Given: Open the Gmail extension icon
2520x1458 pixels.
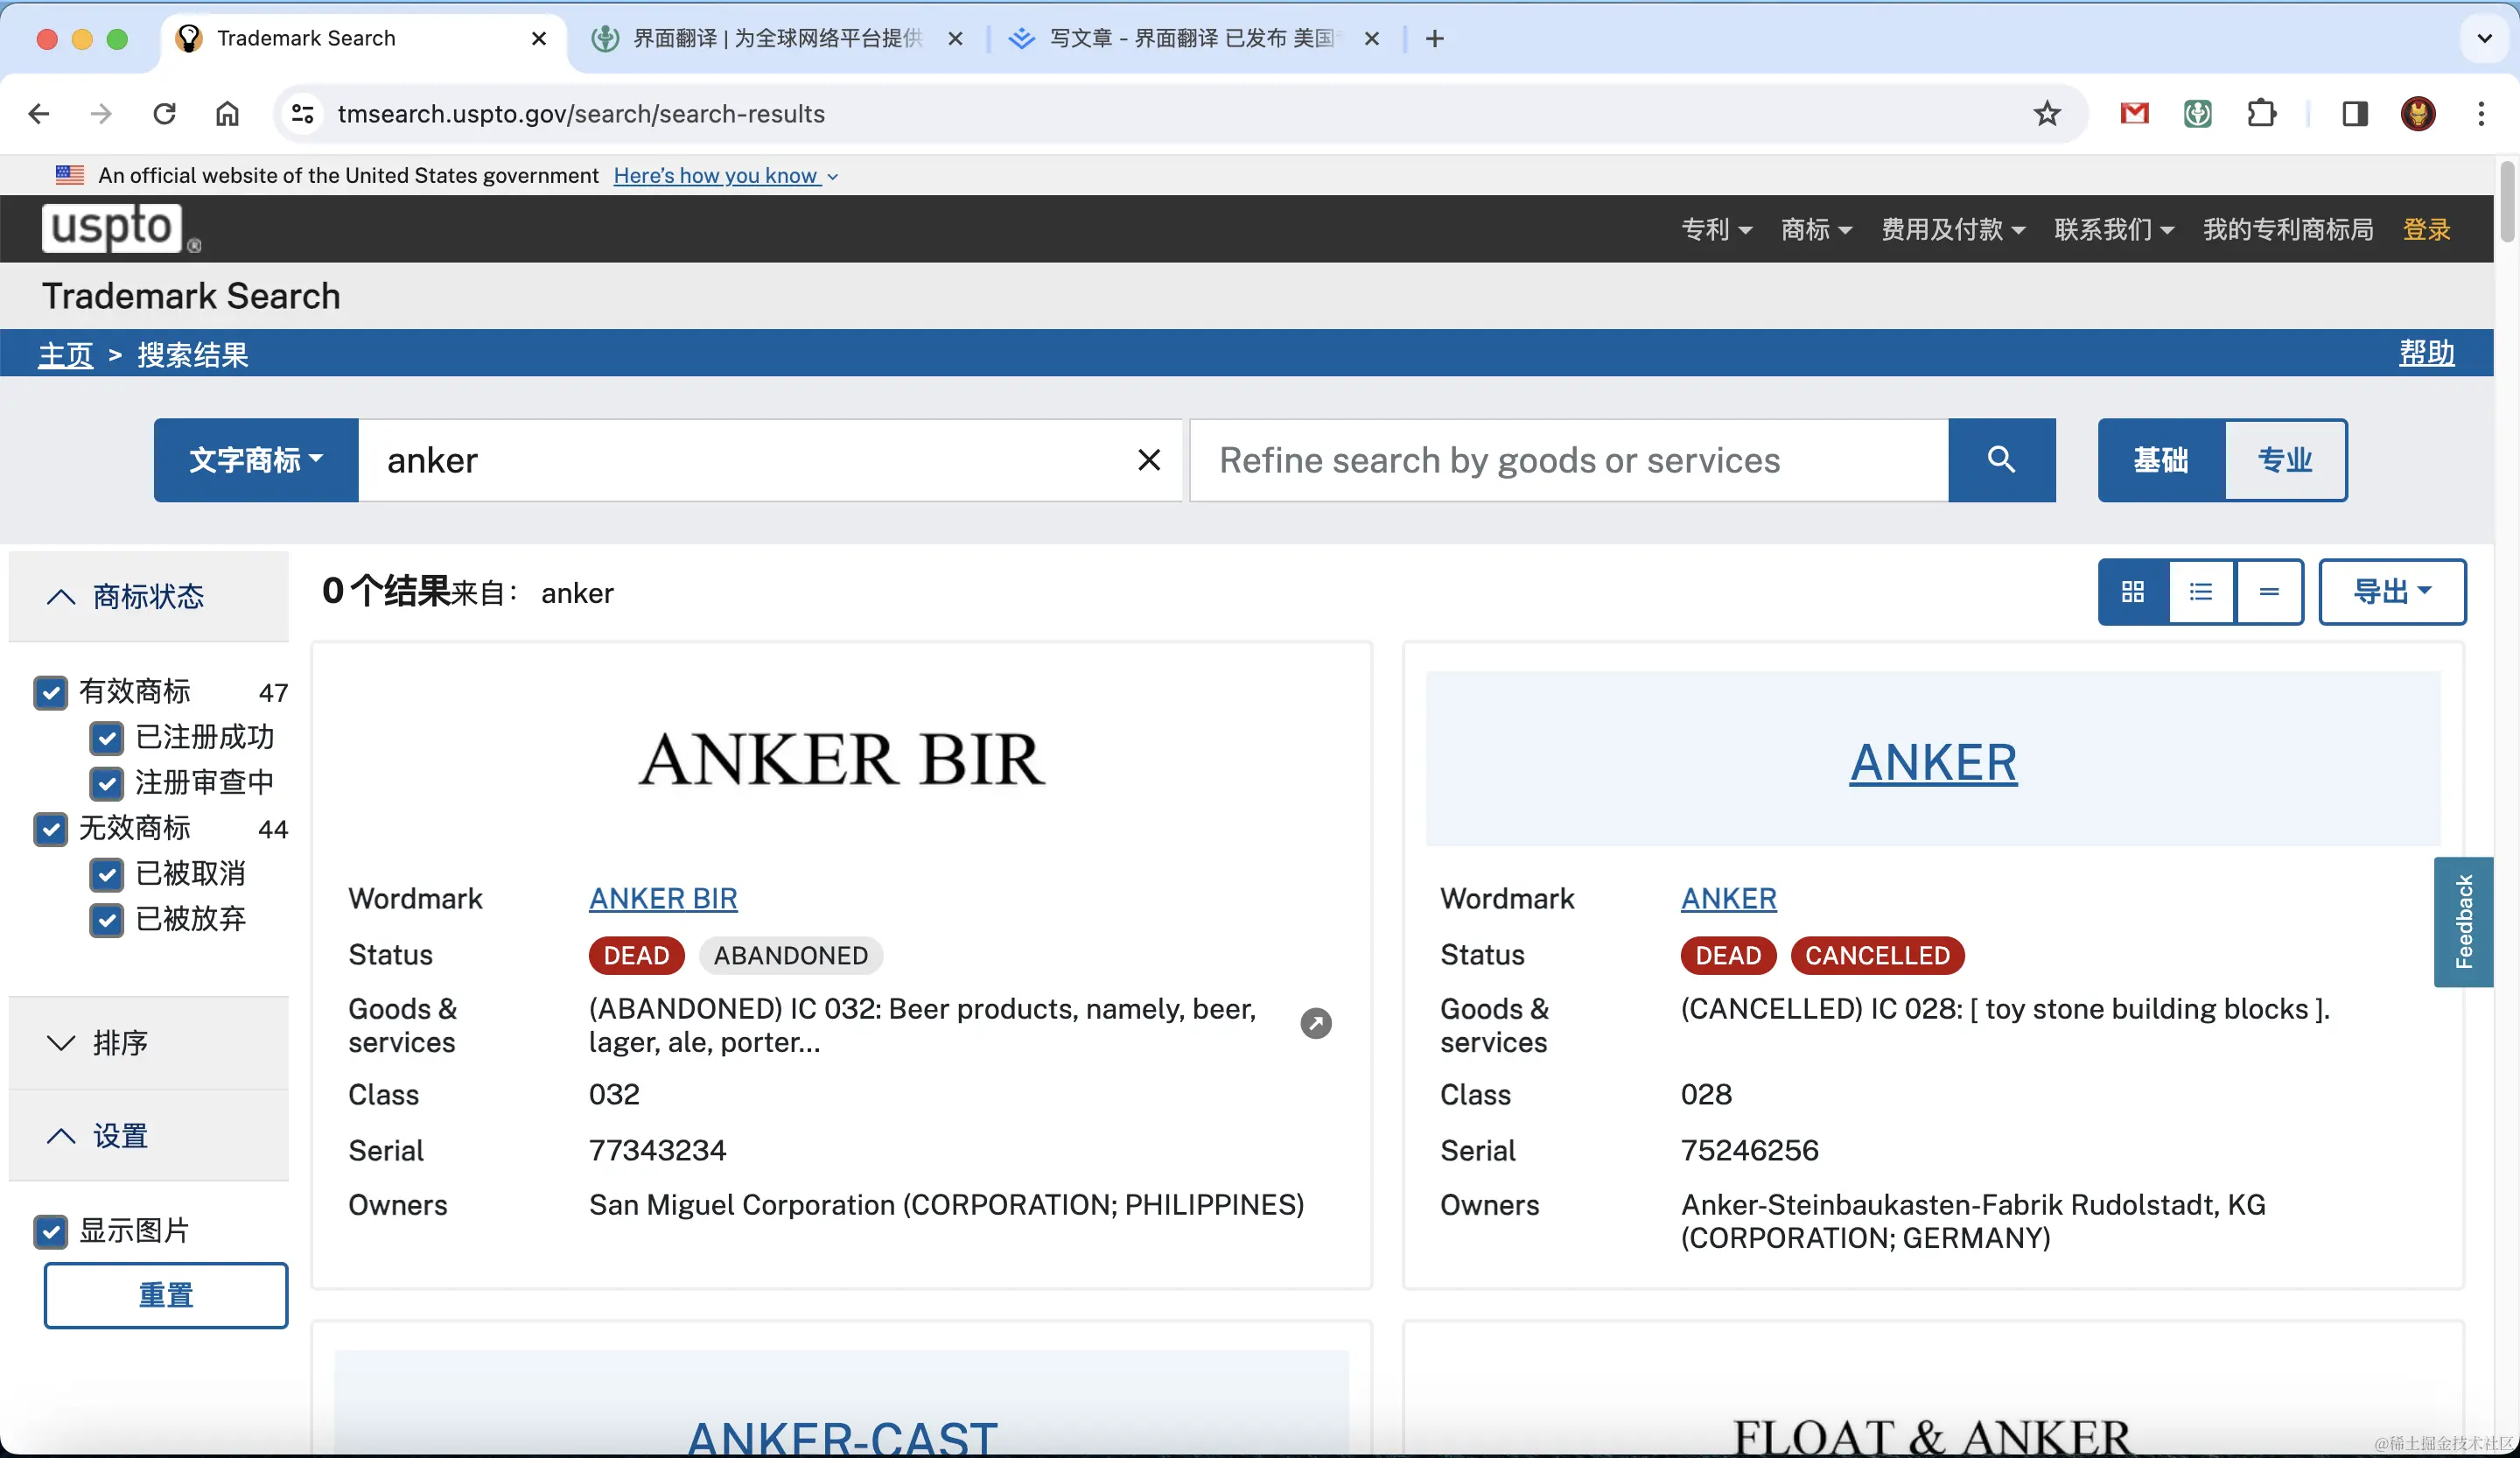Looking at the screenshot, I should pos(2134,114).
